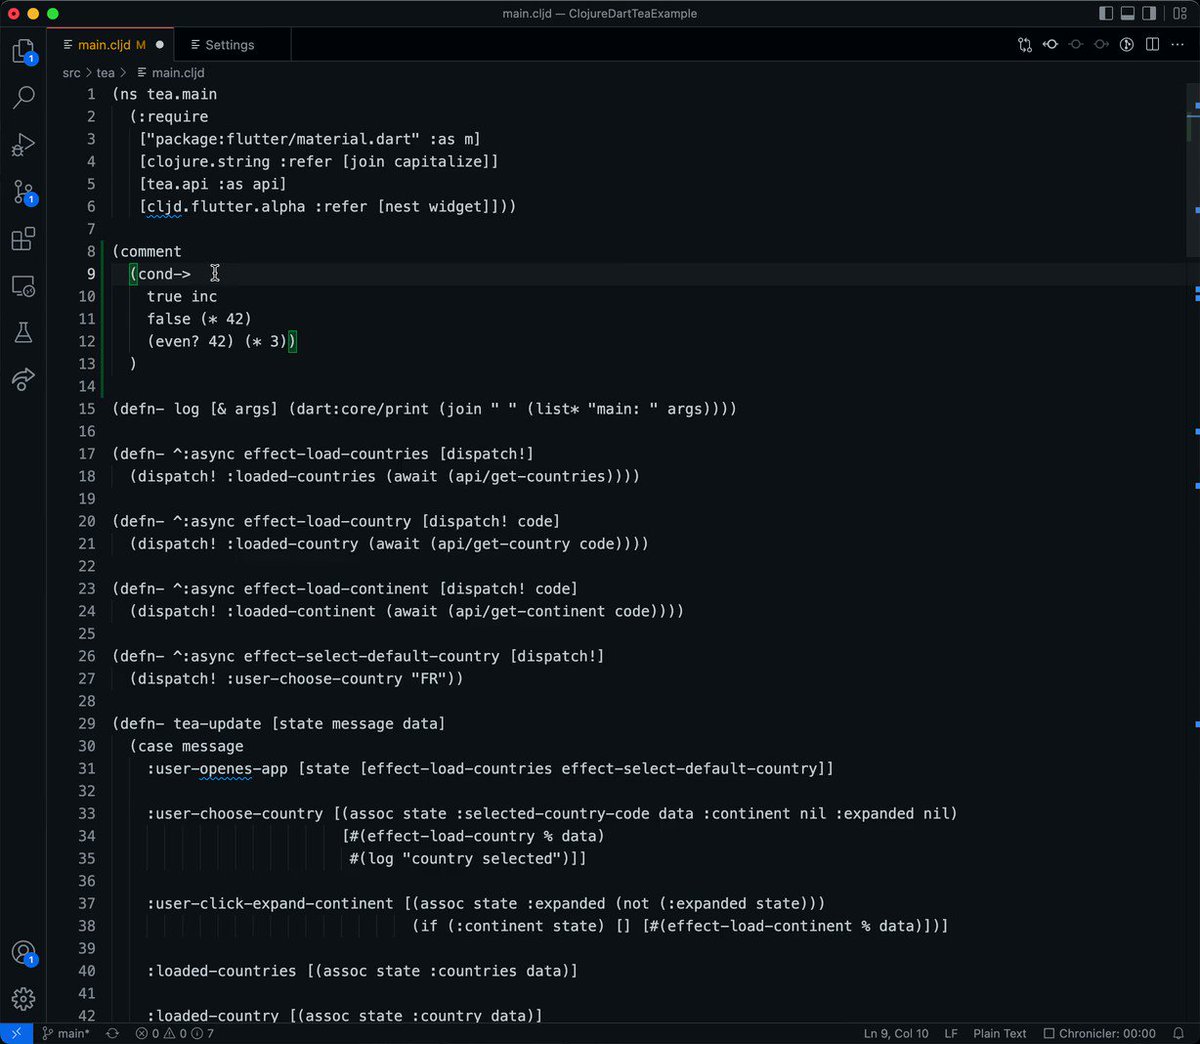This screenshot has height=1044, width=1200.
Task: Click "tea-update" function name on line 29
Action: tap(217, 723)
